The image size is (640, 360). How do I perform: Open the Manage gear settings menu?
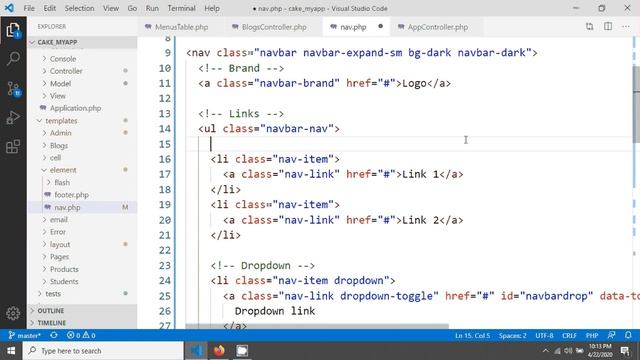click(x=13, y=313)
